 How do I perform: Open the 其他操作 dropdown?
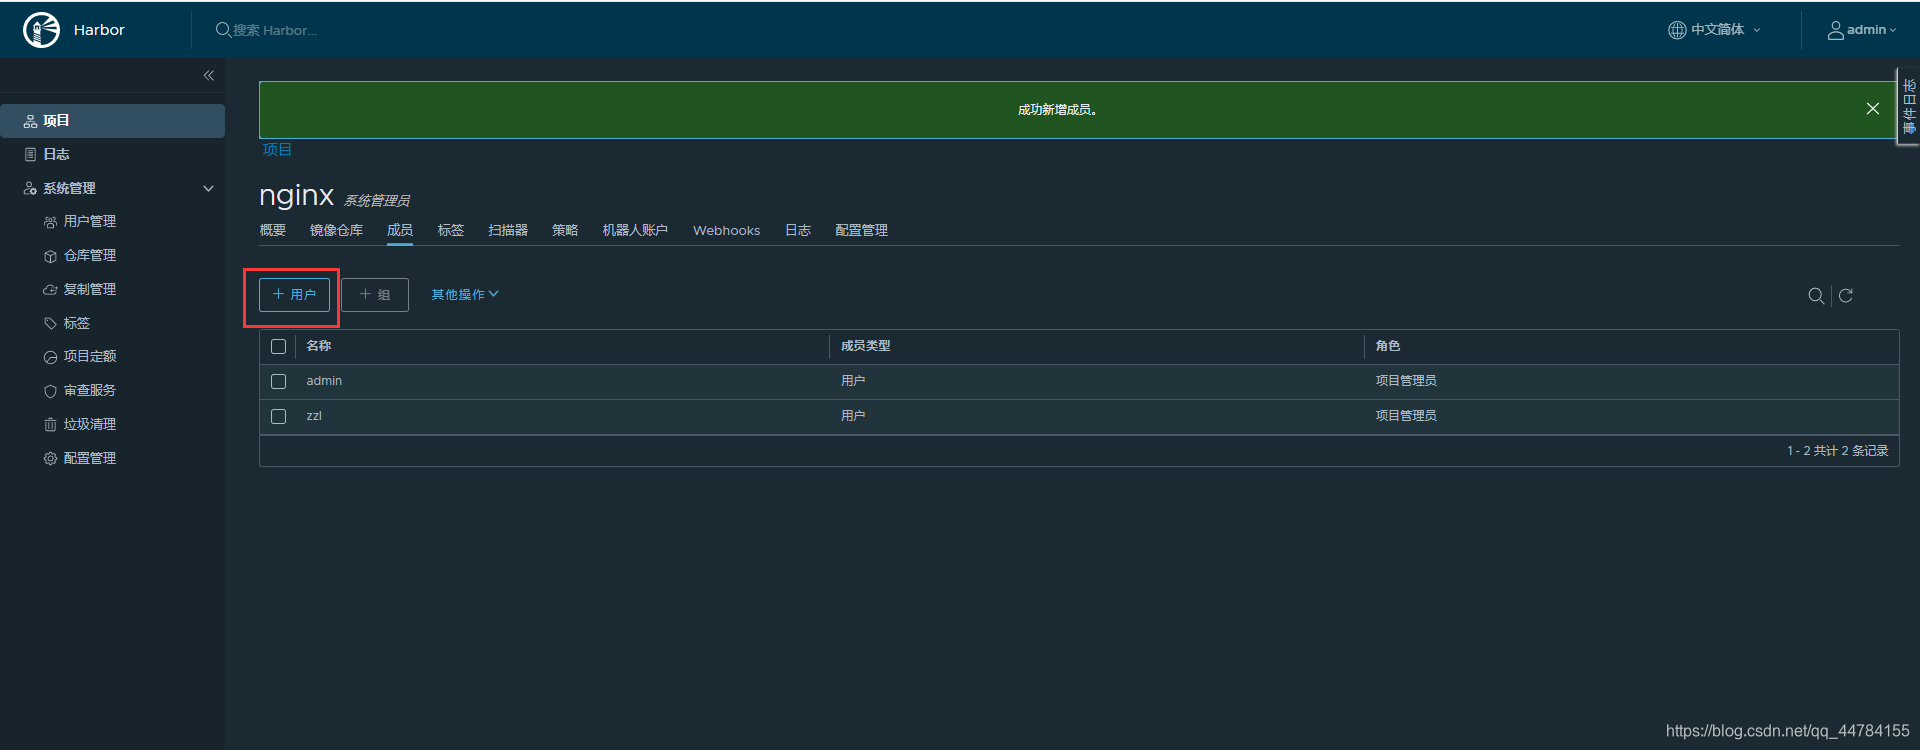(x=465, y=295)
